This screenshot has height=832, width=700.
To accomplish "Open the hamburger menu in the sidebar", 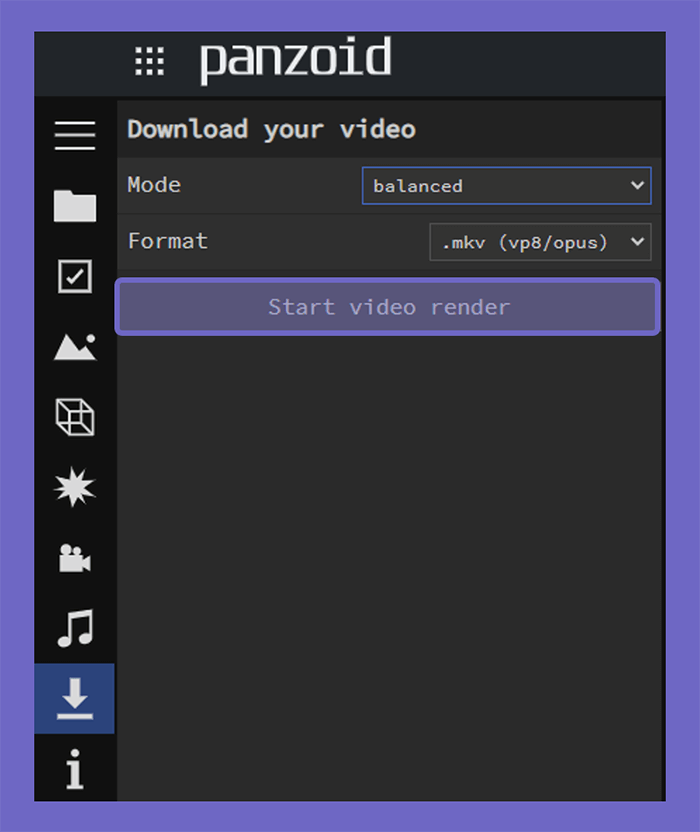I will (x=75, y=135).
